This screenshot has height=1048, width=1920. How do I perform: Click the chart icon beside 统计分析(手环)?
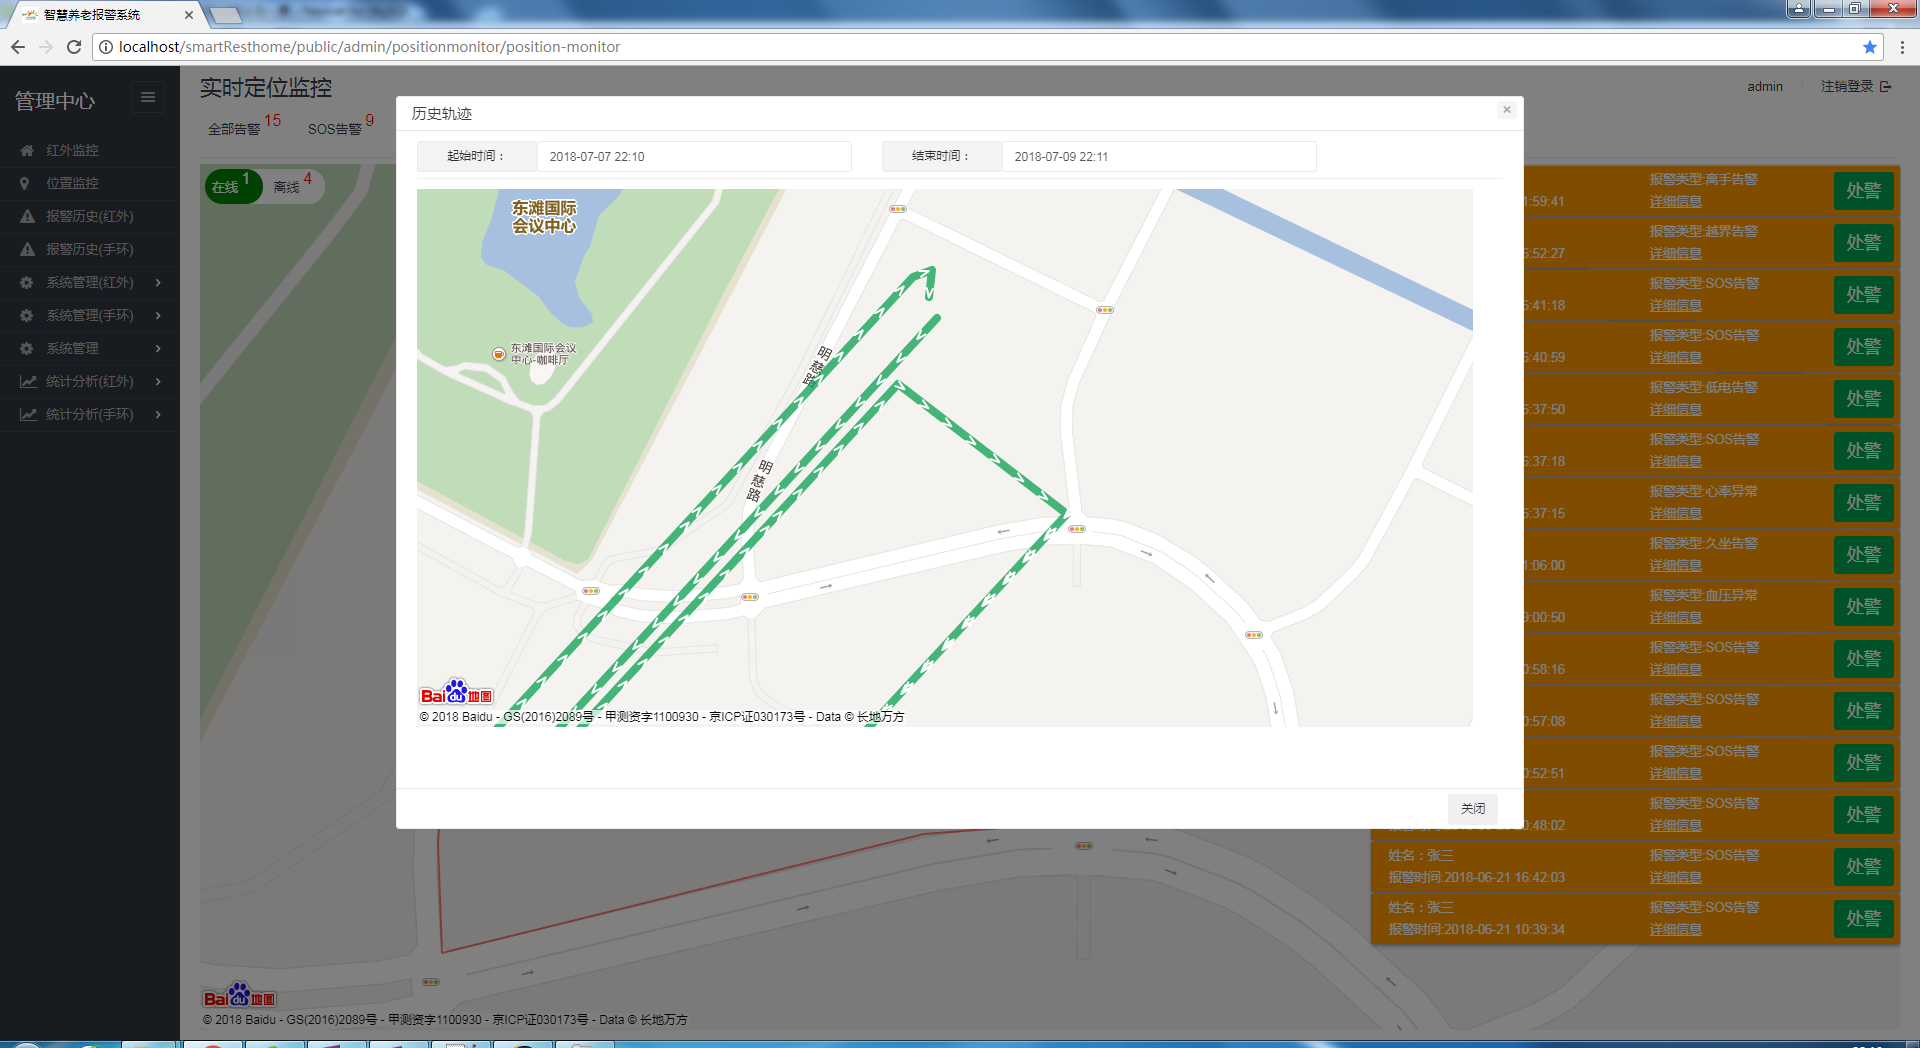tap(28, 414)
